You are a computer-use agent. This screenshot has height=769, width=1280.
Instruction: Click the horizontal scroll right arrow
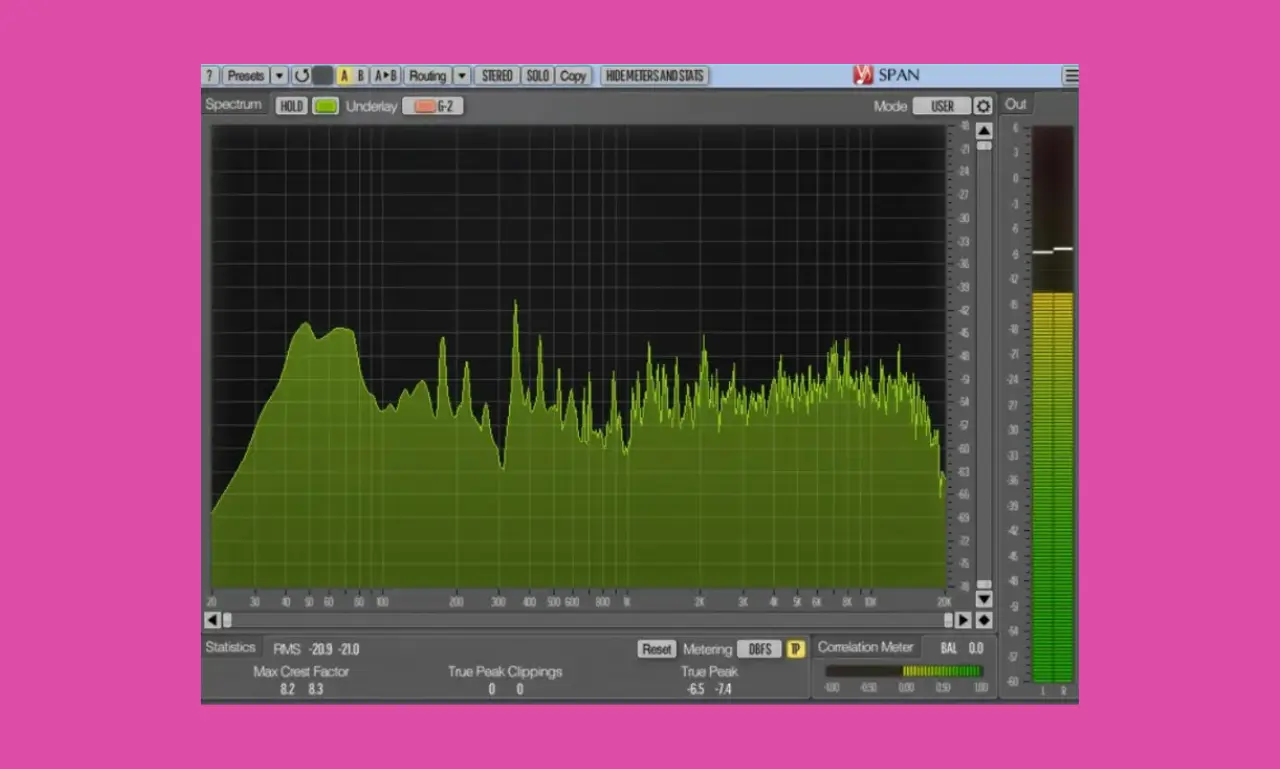[964, 620]
